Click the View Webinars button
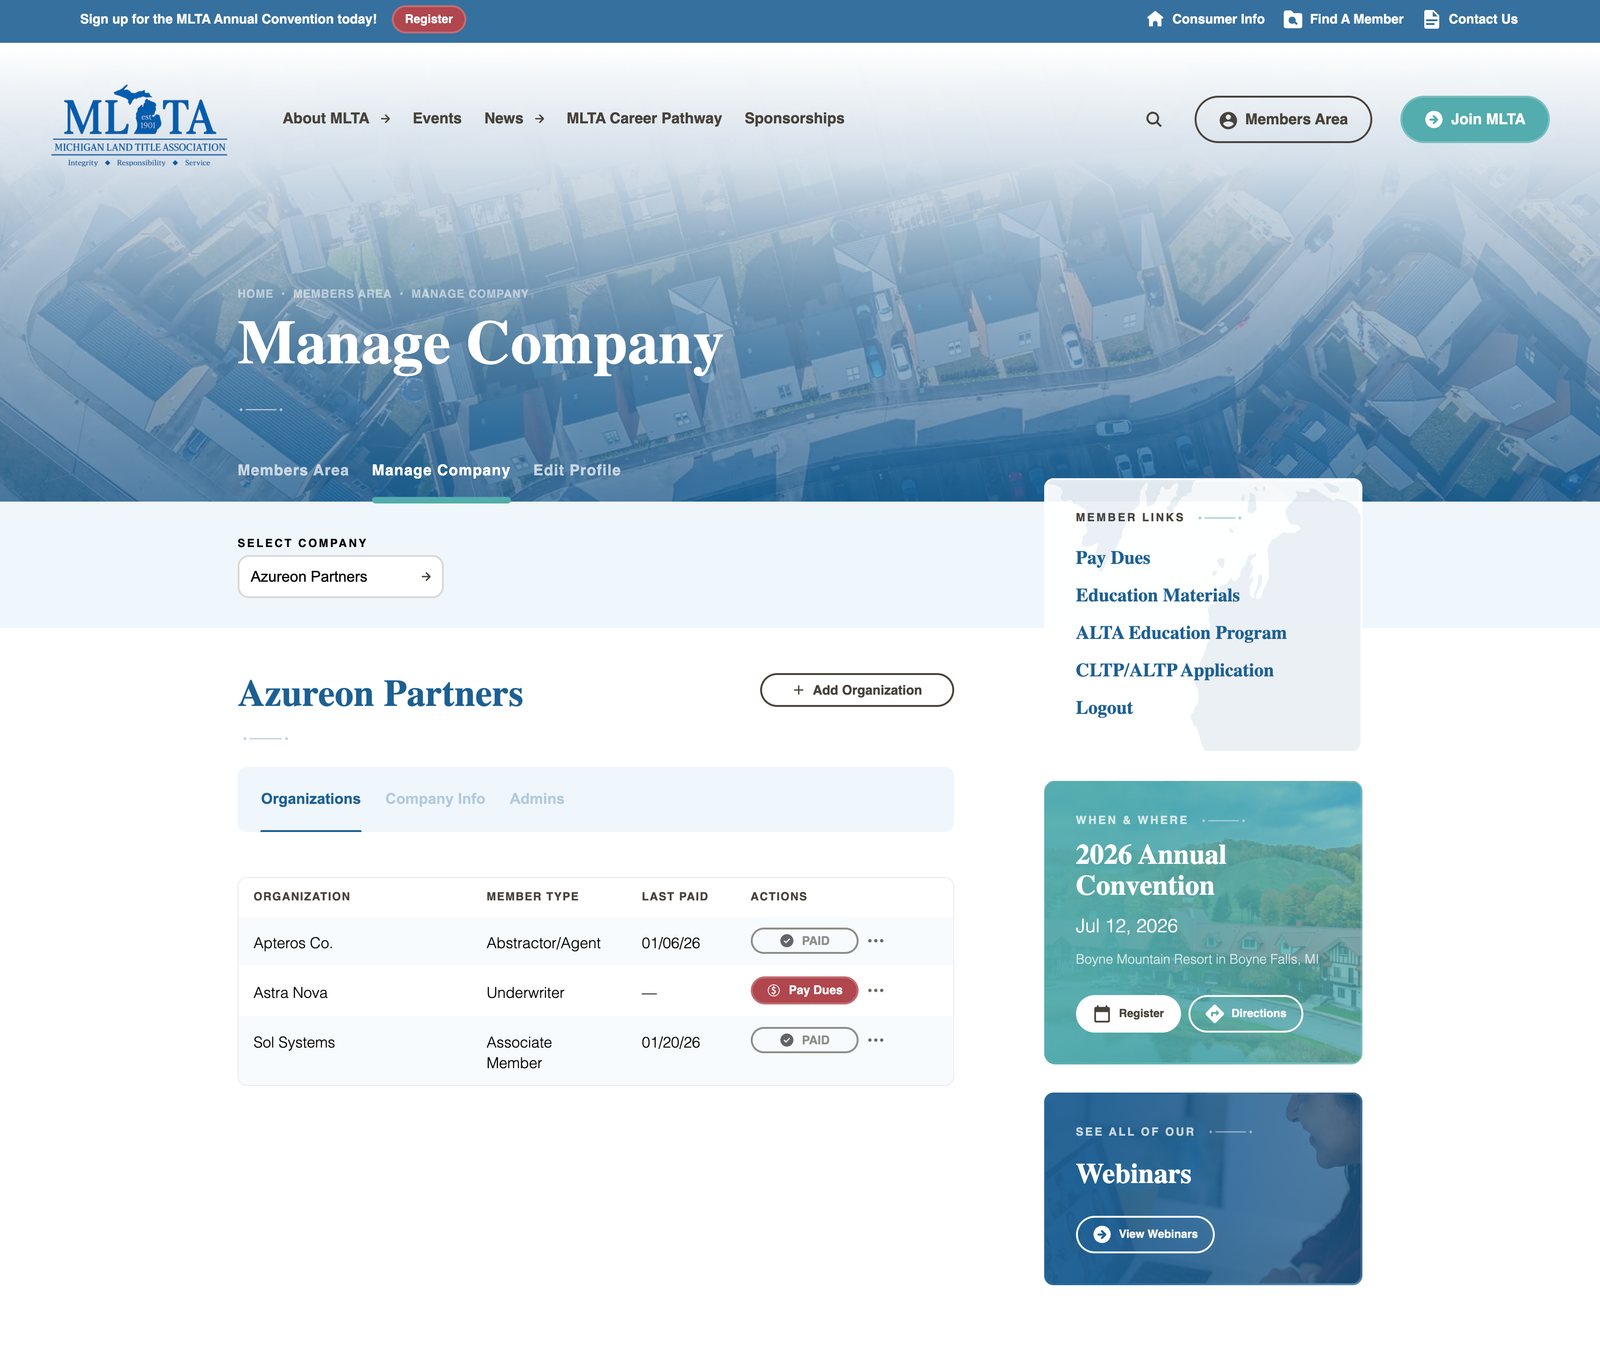Screen dimensions: 1600x1350 [x=1145, y=1234]
